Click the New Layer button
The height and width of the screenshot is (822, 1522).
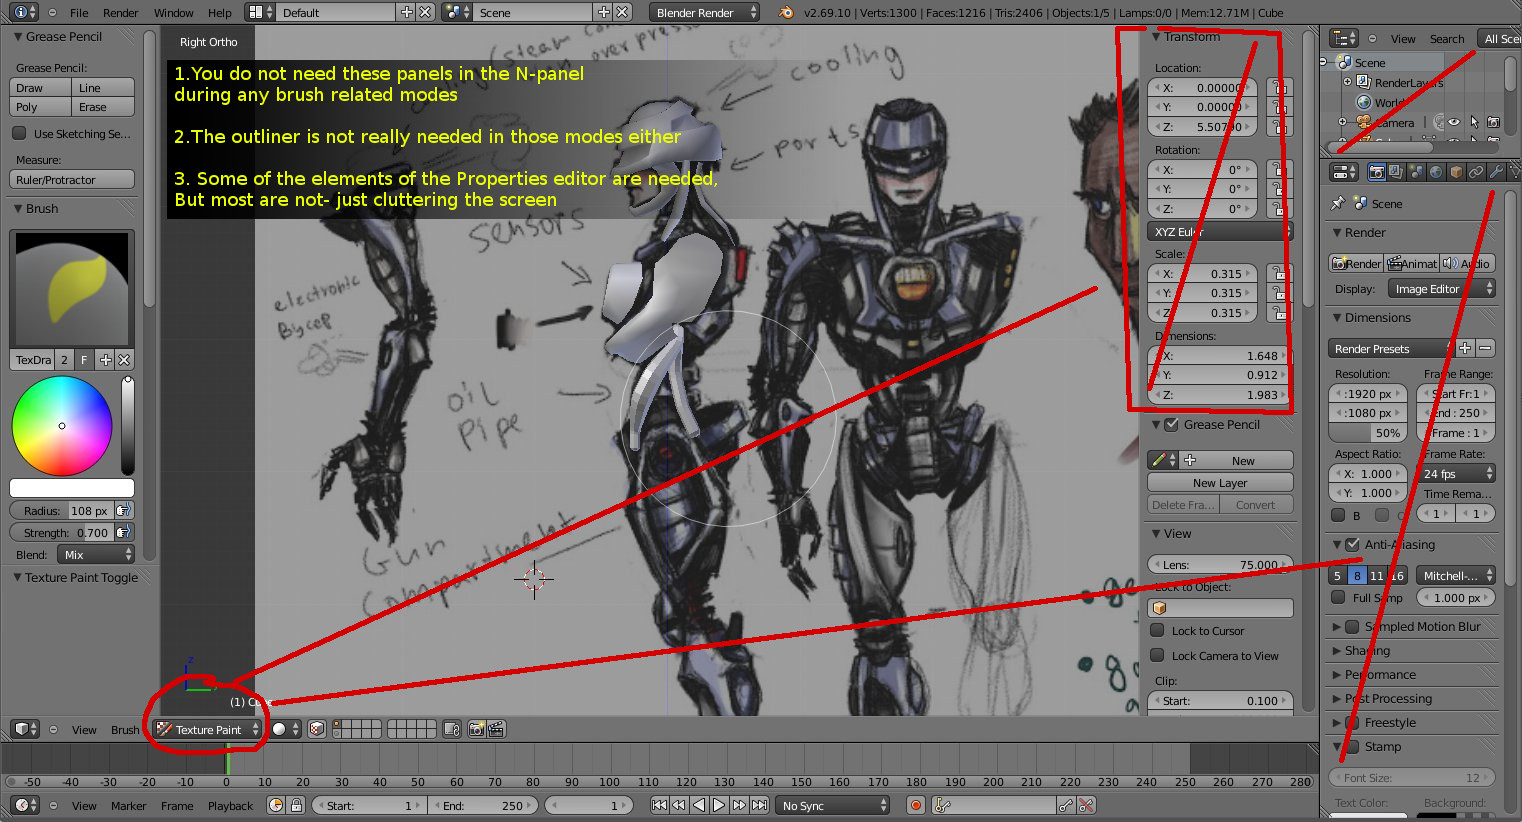point(1220,482)
